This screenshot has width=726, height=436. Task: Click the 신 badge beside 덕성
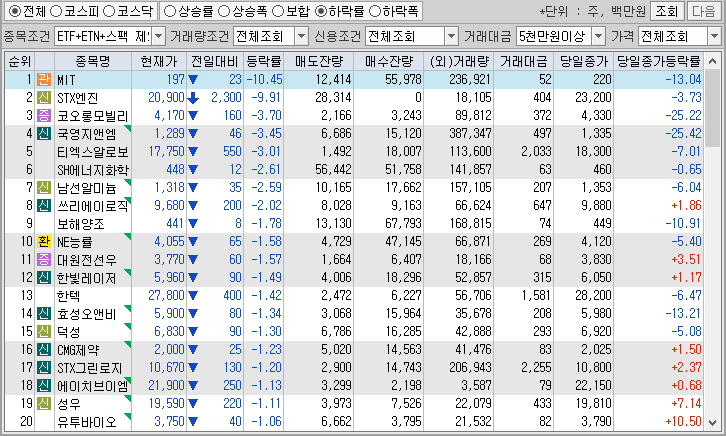coord(44,331)
